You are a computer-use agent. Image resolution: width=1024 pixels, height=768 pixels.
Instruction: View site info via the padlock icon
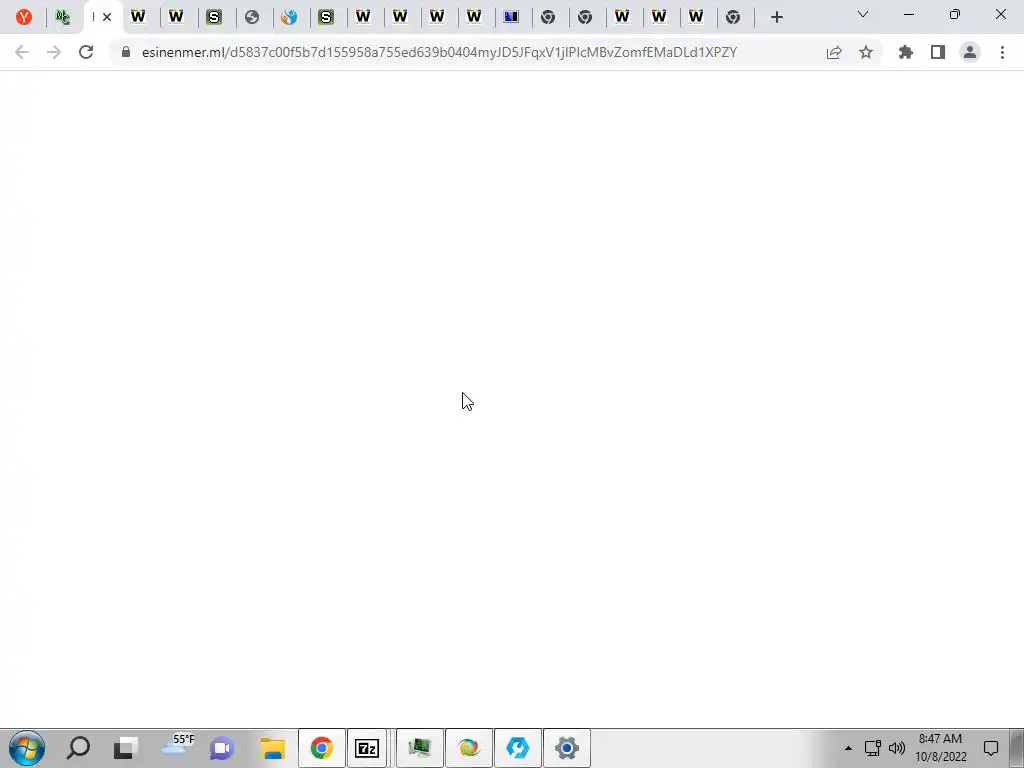(x=126, y=52)
